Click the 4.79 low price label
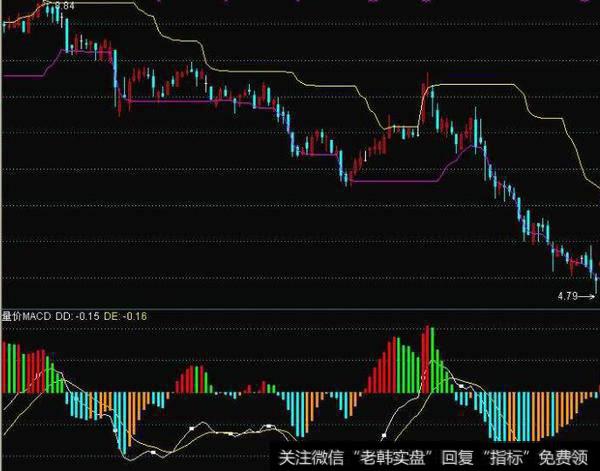600x471 pixels. 567,295
